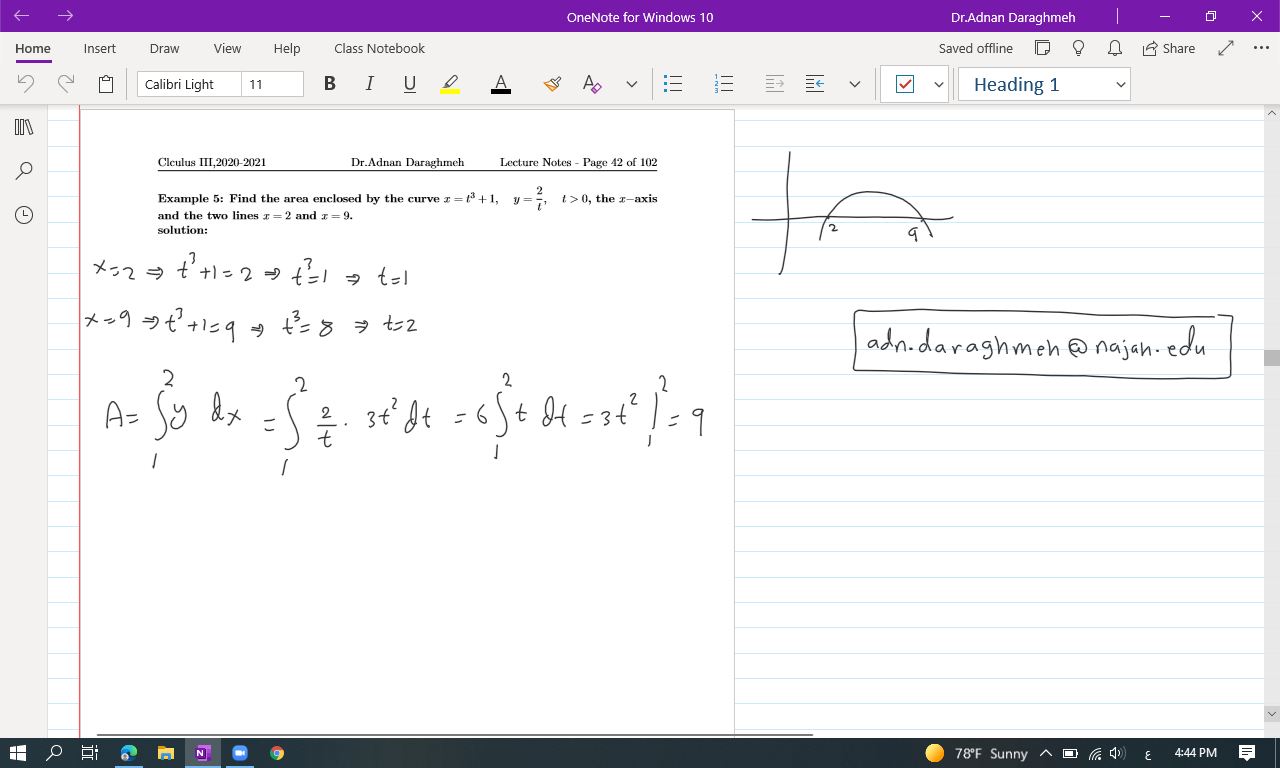Expand more paragraph options chevron

[854, 84]
